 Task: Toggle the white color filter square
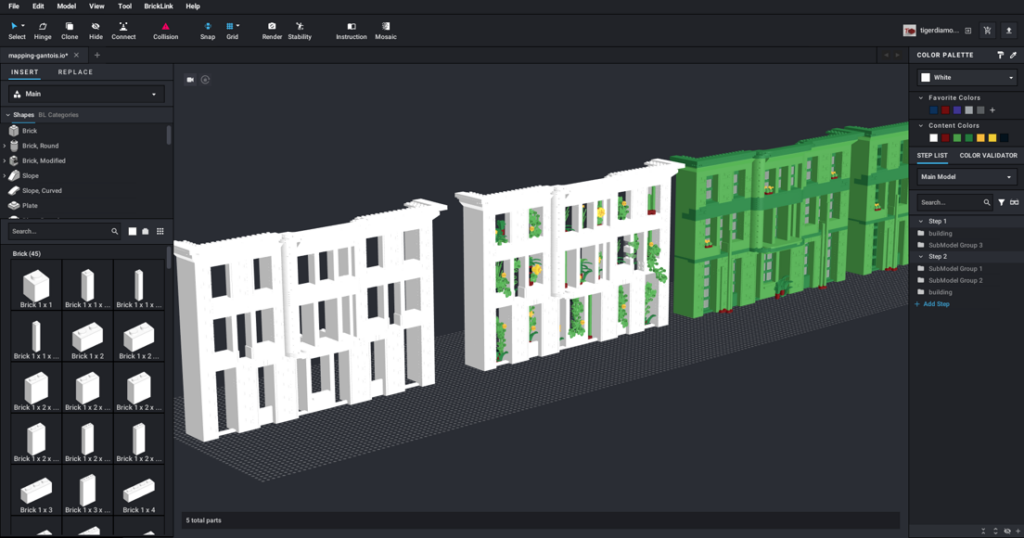point(133,231)
